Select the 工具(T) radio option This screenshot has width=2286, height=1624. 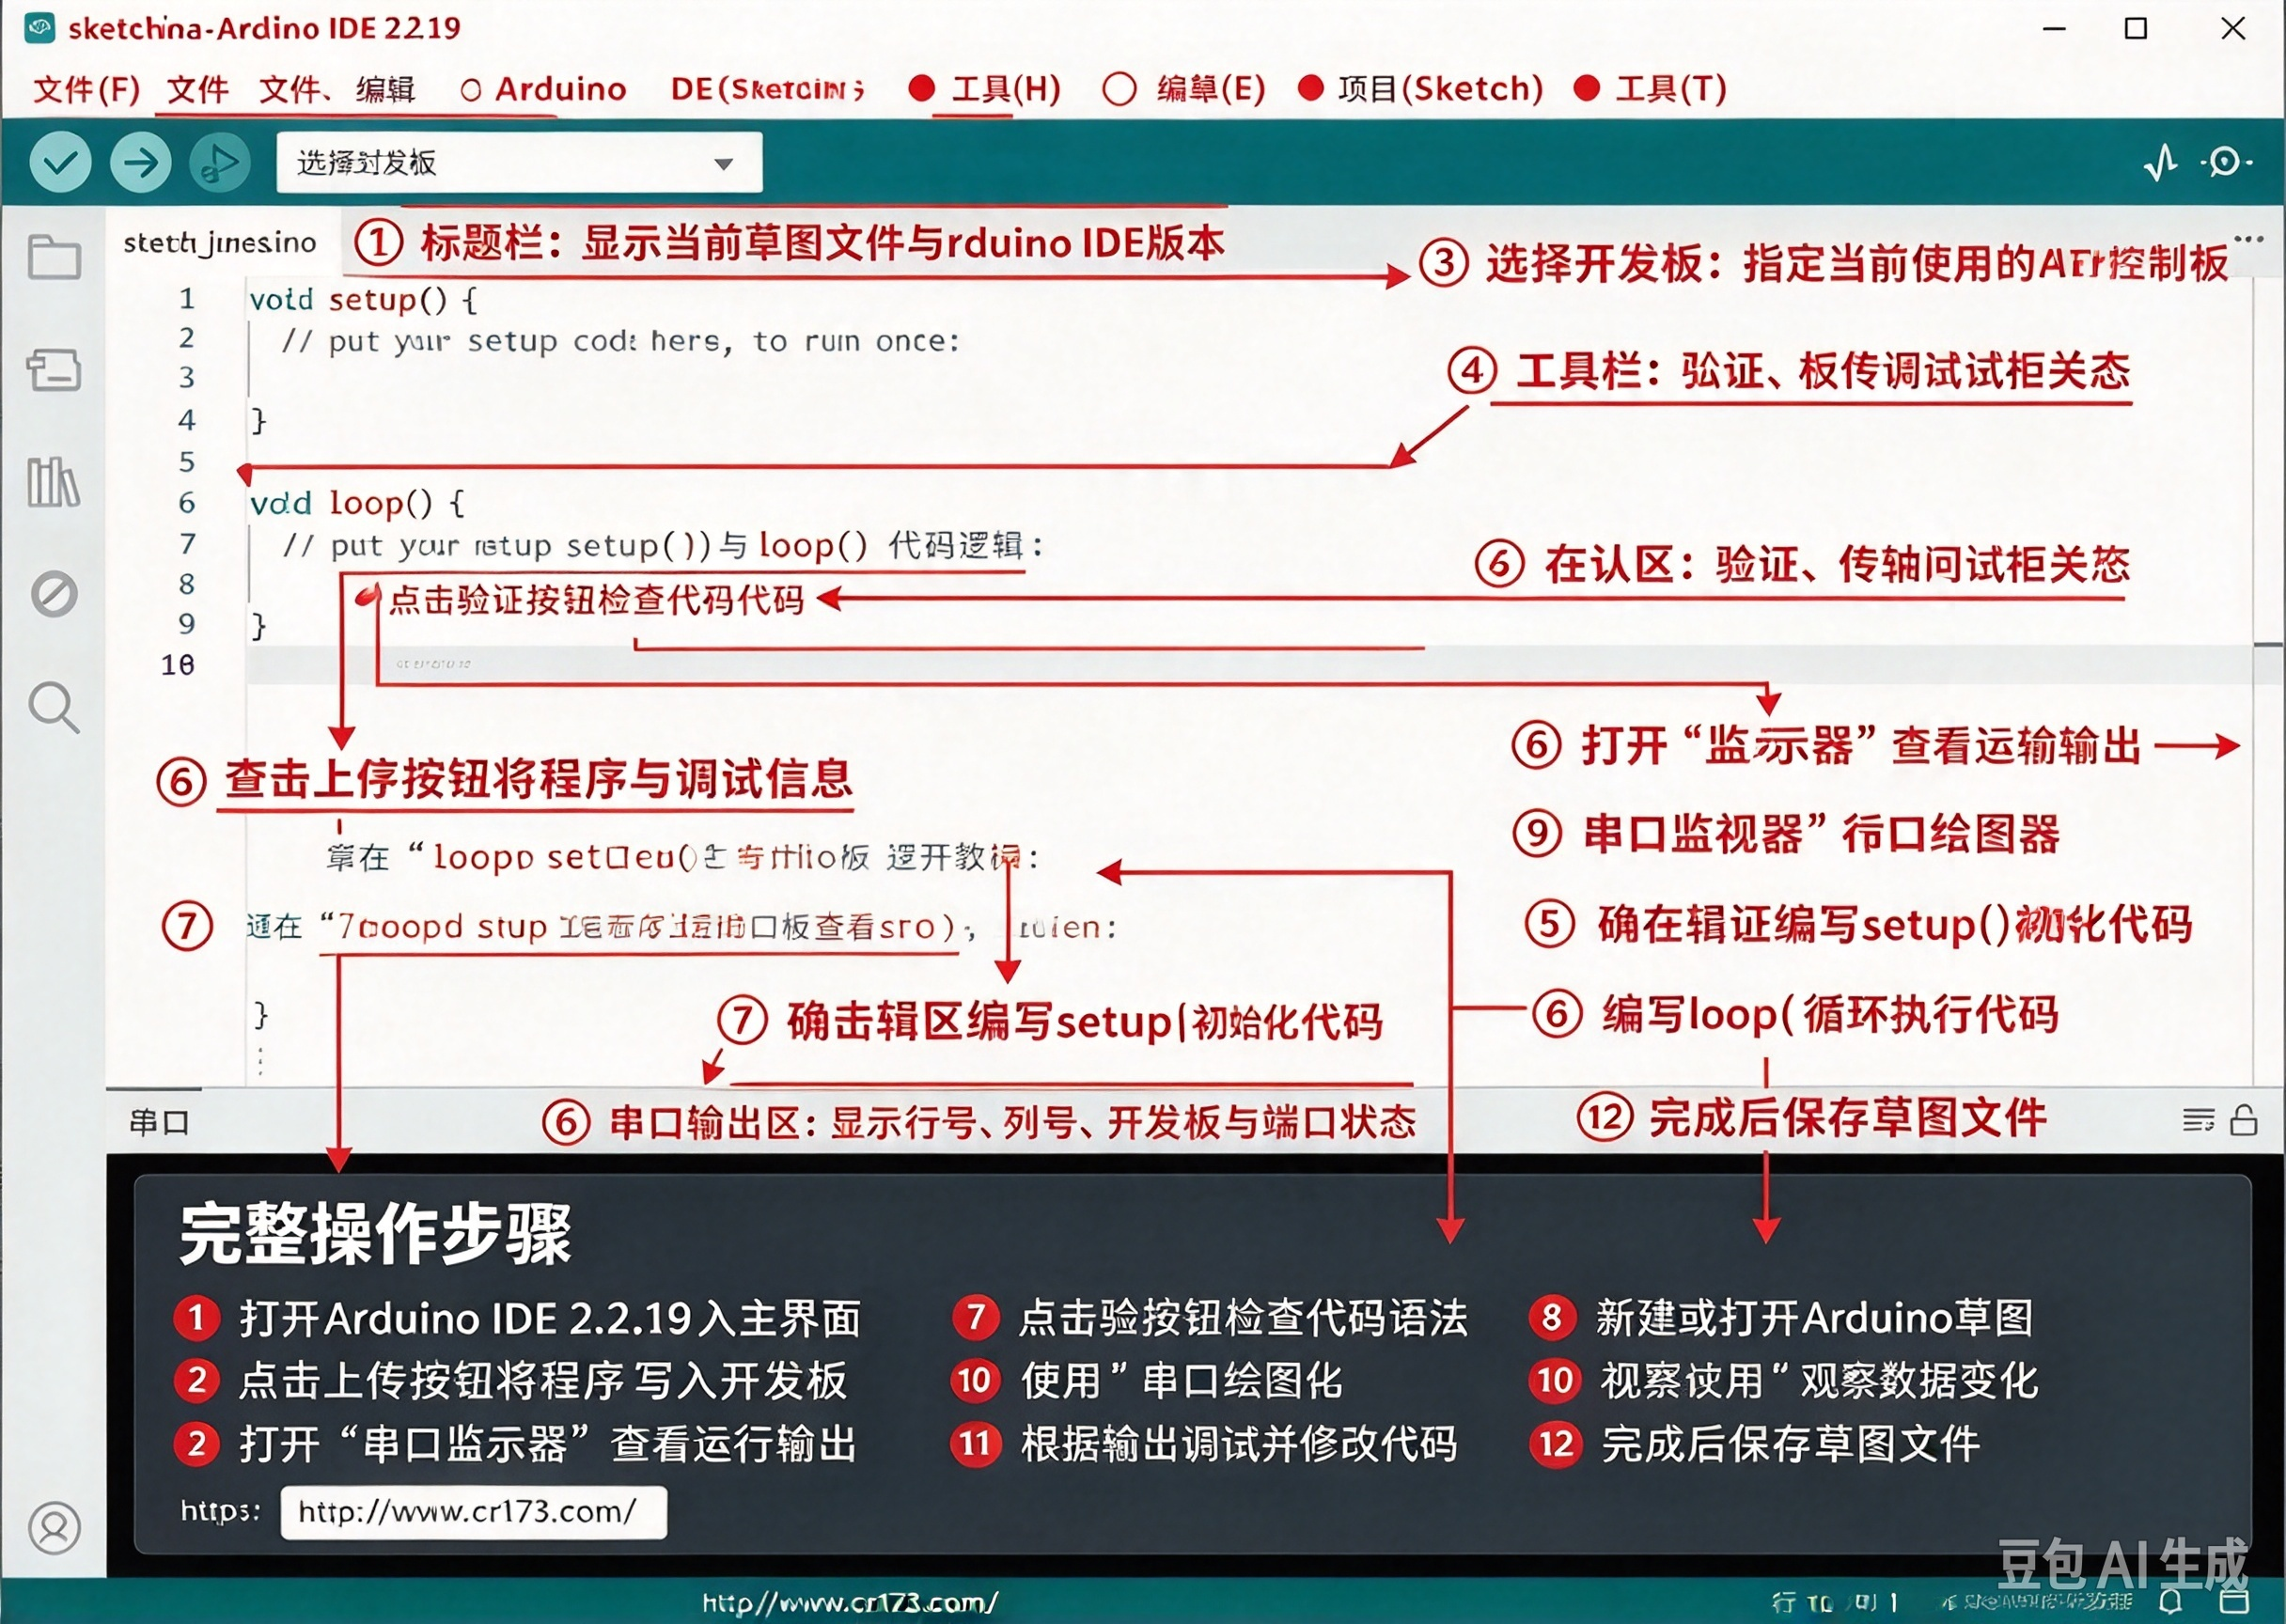pos(1587,88)
